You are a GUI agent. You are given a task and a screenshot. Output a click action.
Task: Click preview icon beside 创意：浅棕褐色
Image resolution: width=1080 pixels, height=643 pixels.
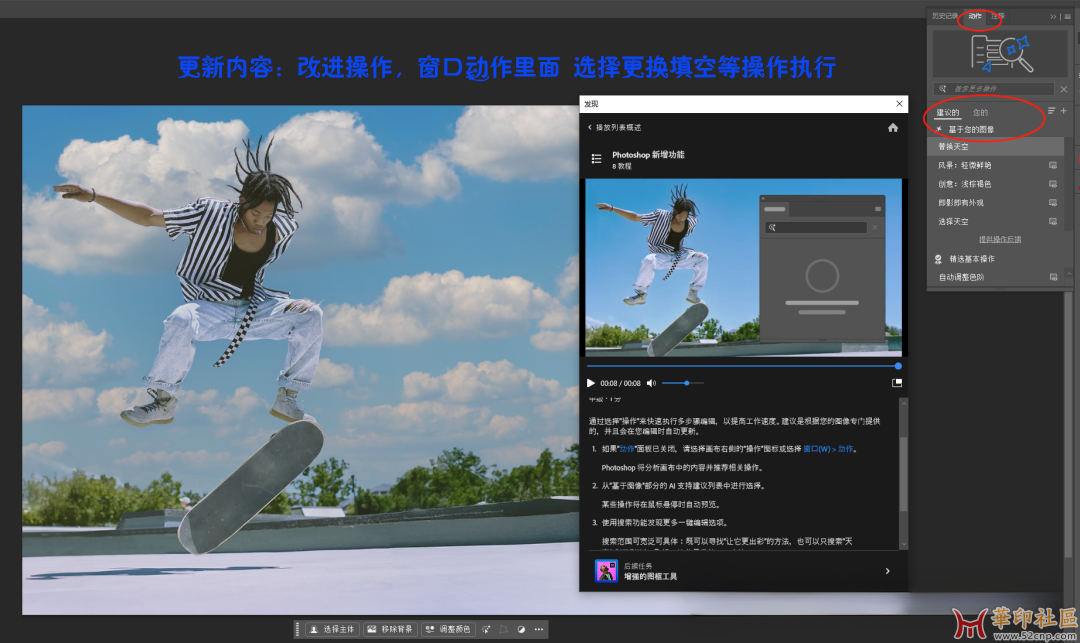click(1052, 184)
